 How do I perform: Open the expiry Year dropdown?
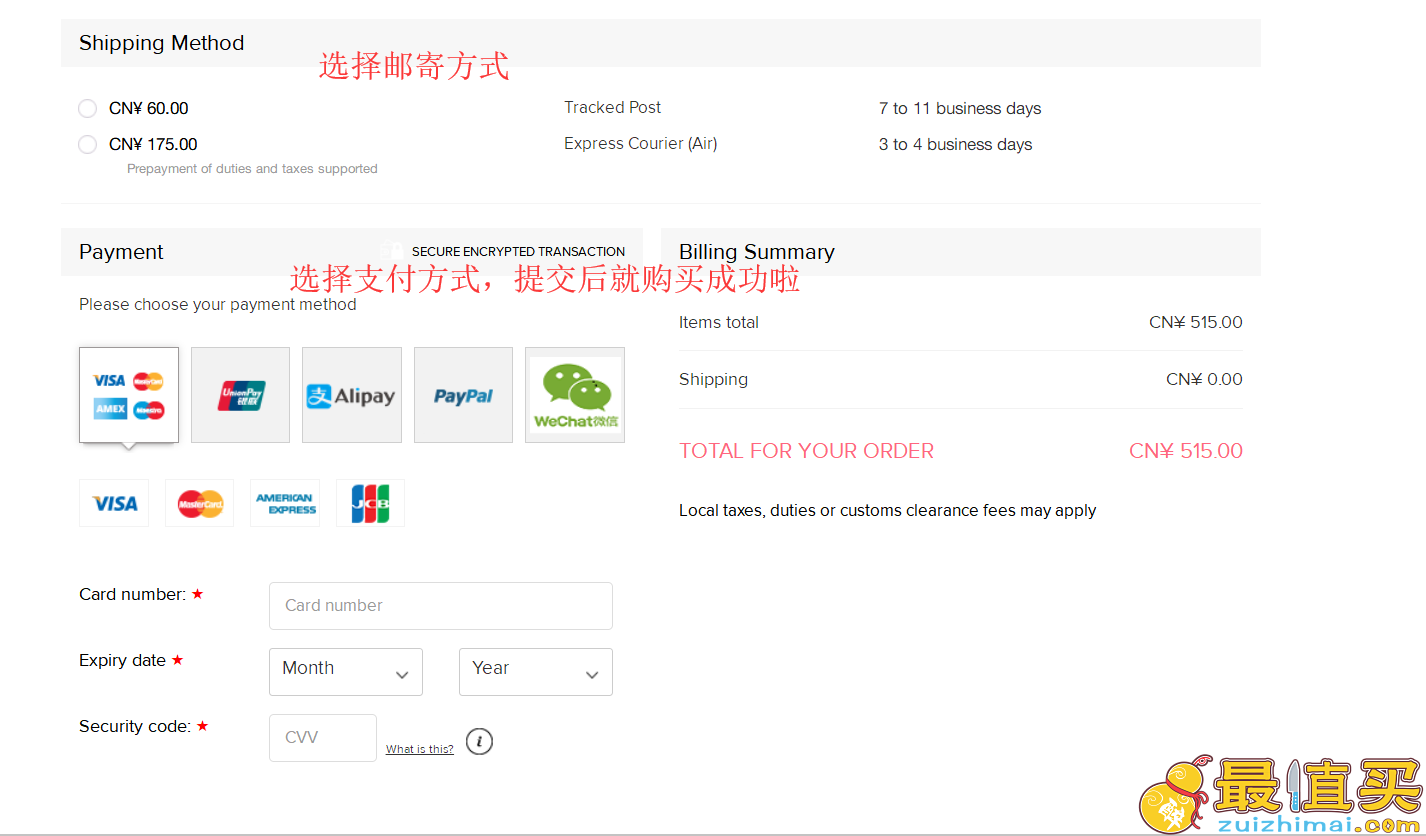click(x=536, y=672)
